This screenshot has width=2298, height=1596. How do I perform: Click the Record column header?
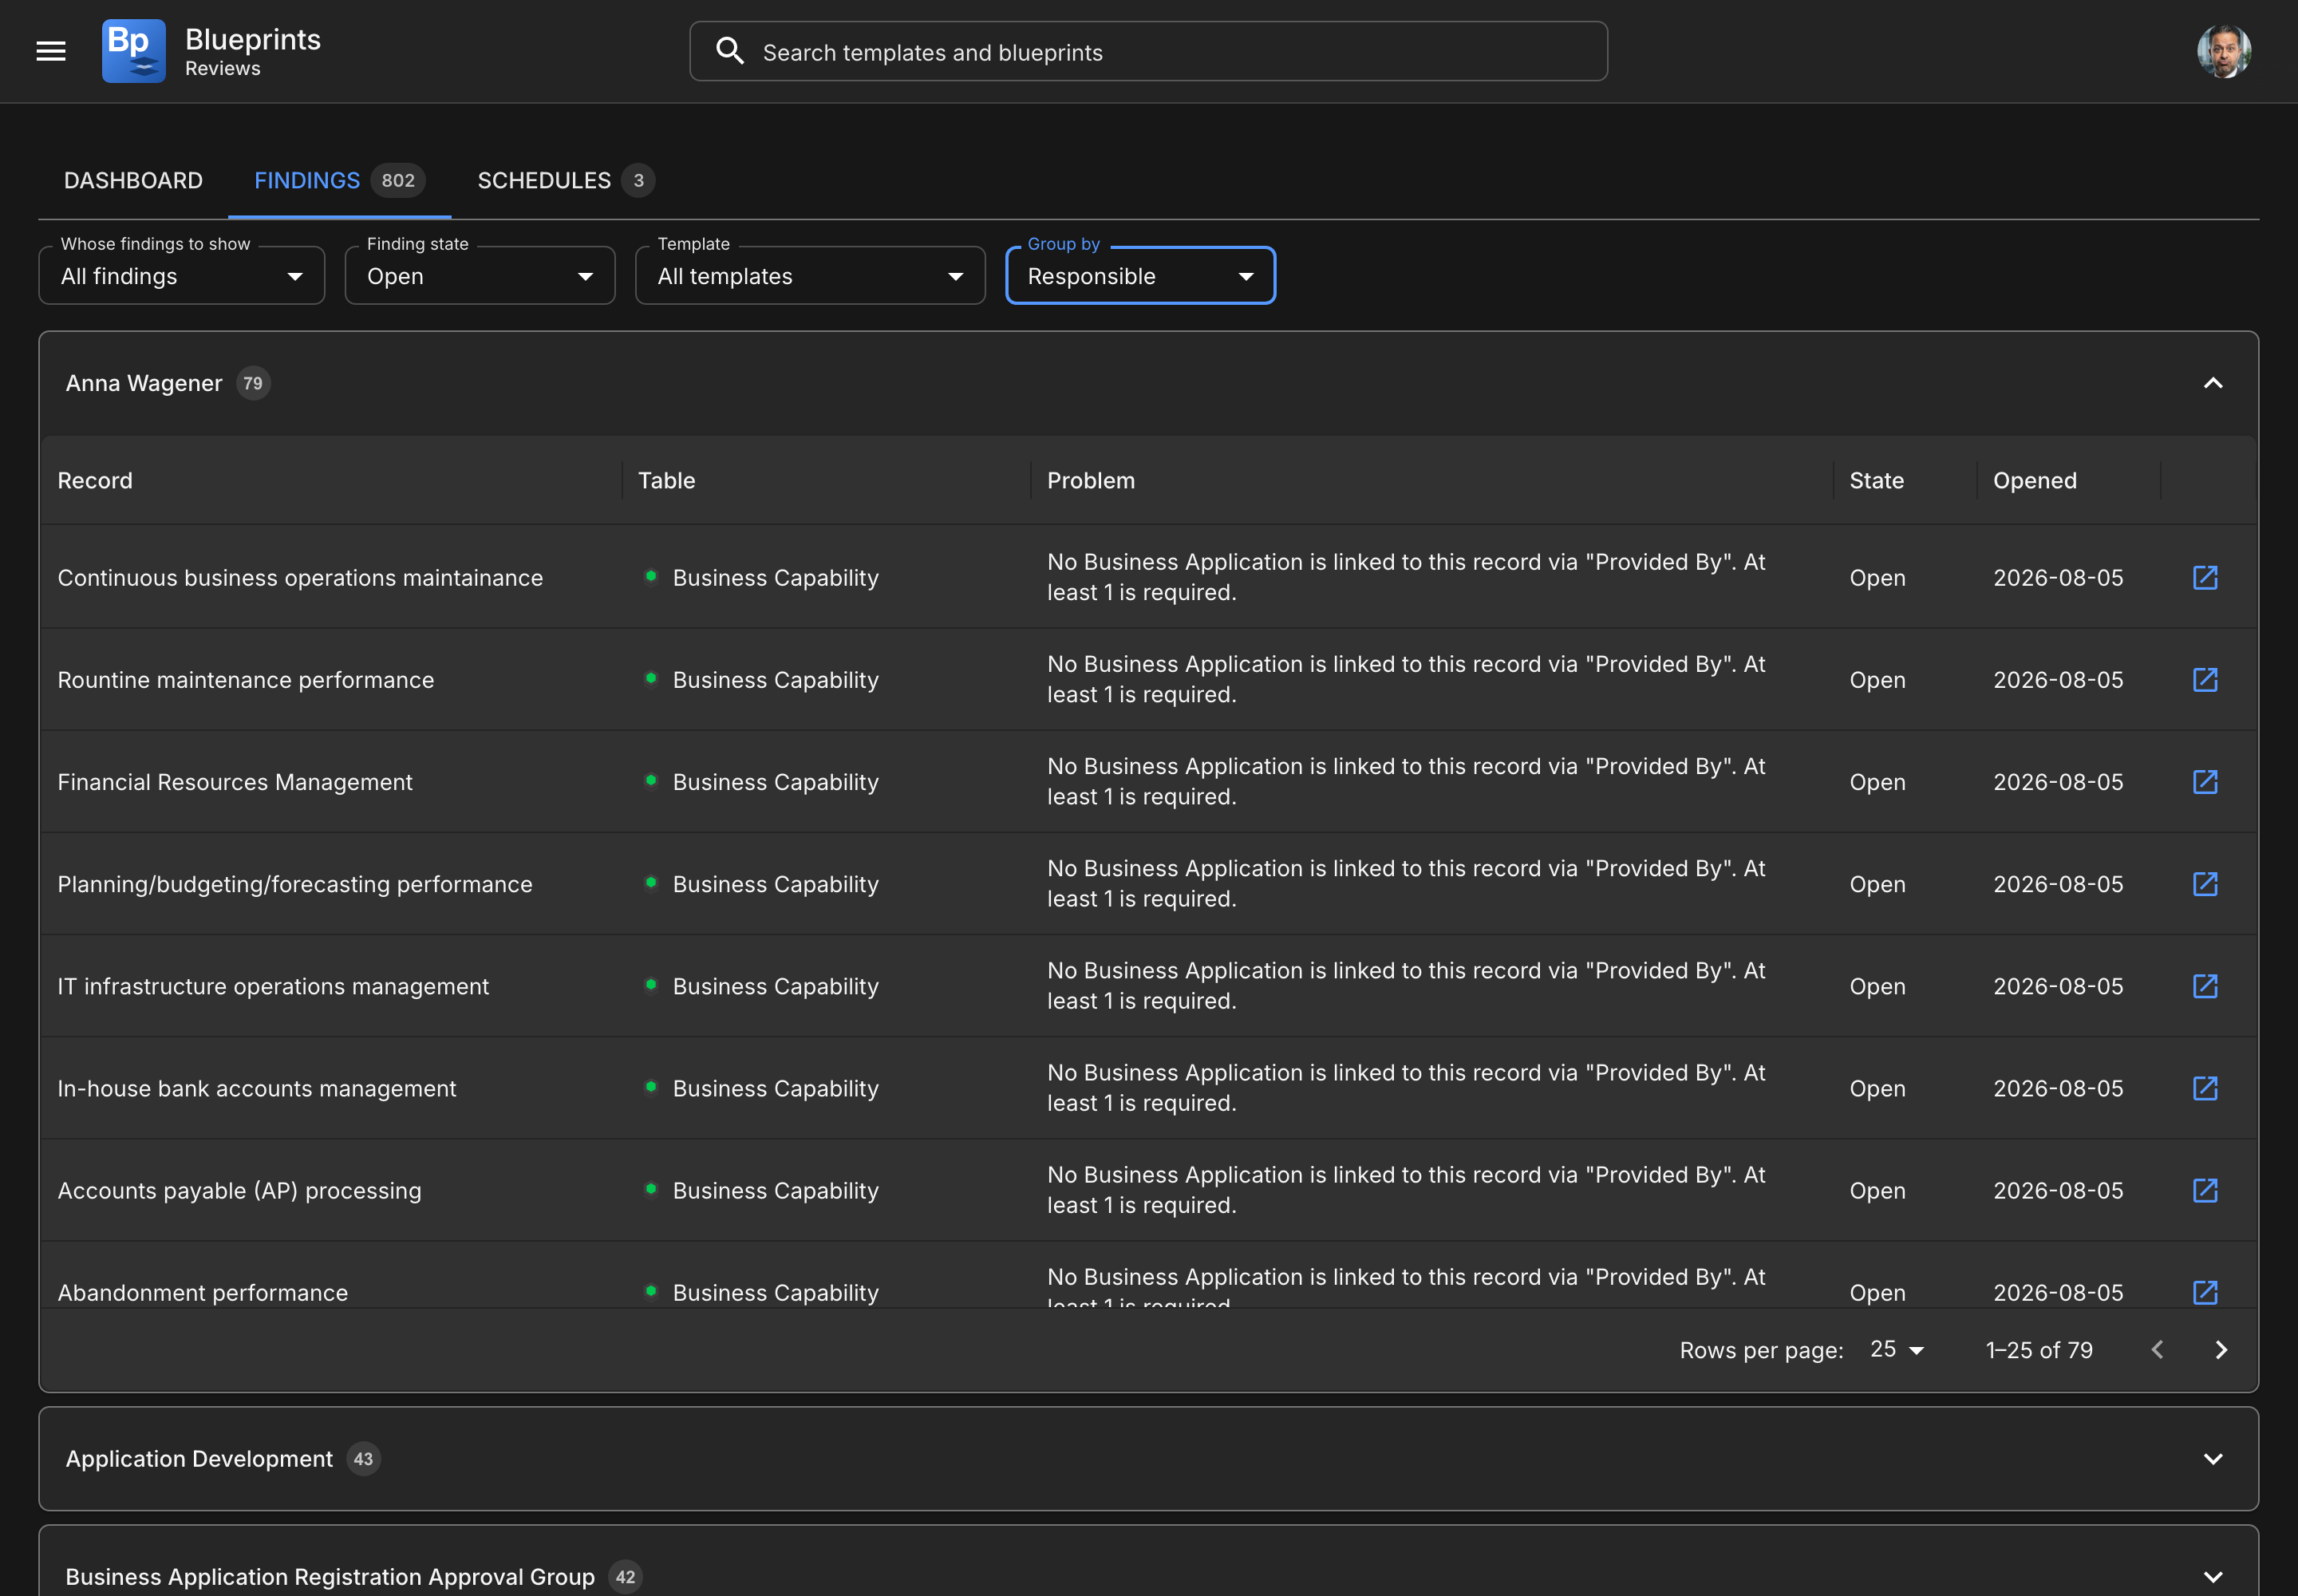point(95,481)
